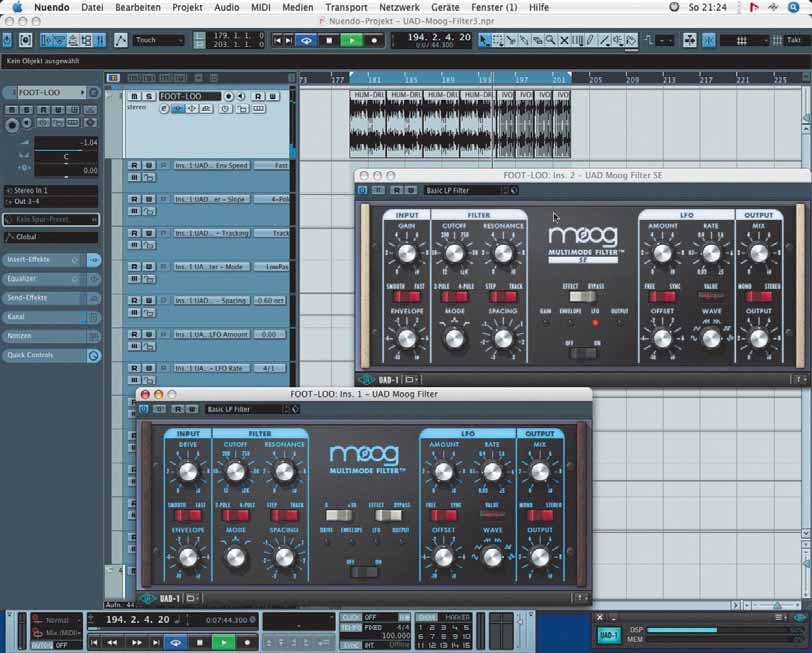Open the Datei menu
This screenshot has width=812, height=653.
(x=92, y=7)
